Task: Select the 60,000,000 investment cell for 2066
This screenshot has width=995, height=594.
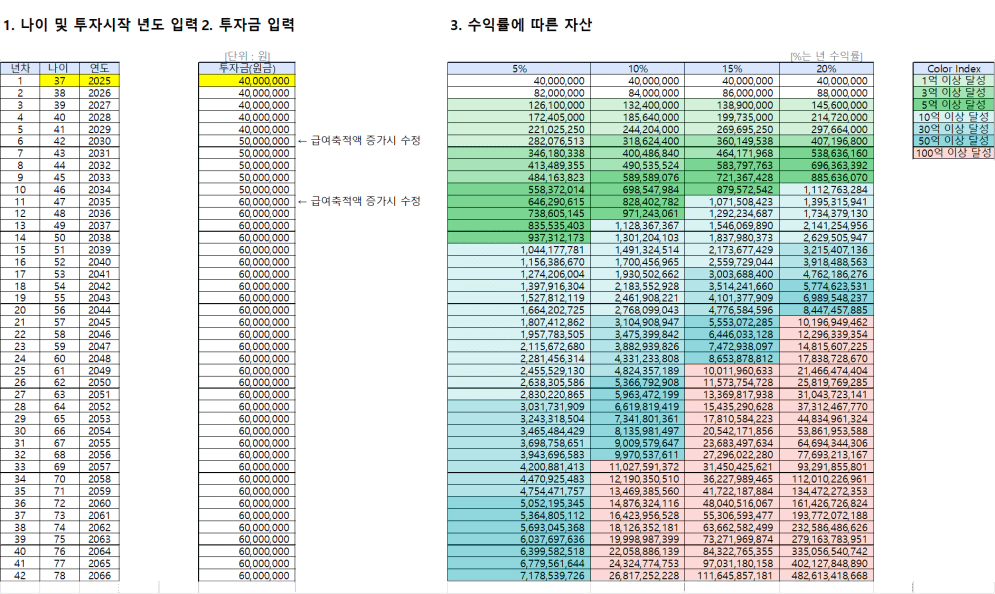Action: [247, 576]
